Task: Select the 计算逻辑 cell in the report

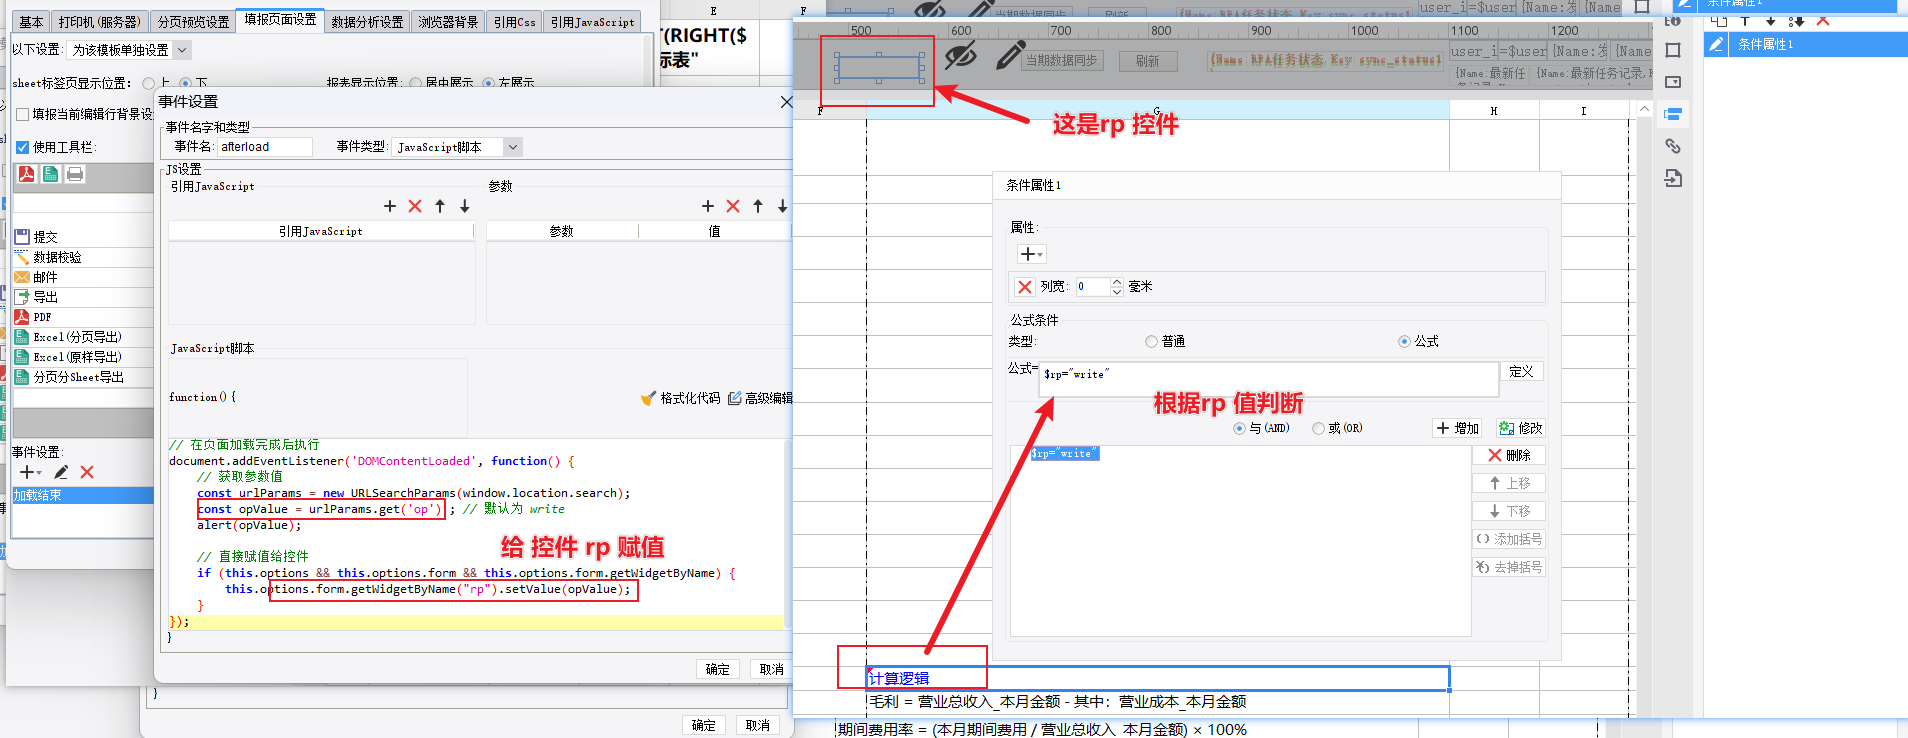Action: 1158,678
